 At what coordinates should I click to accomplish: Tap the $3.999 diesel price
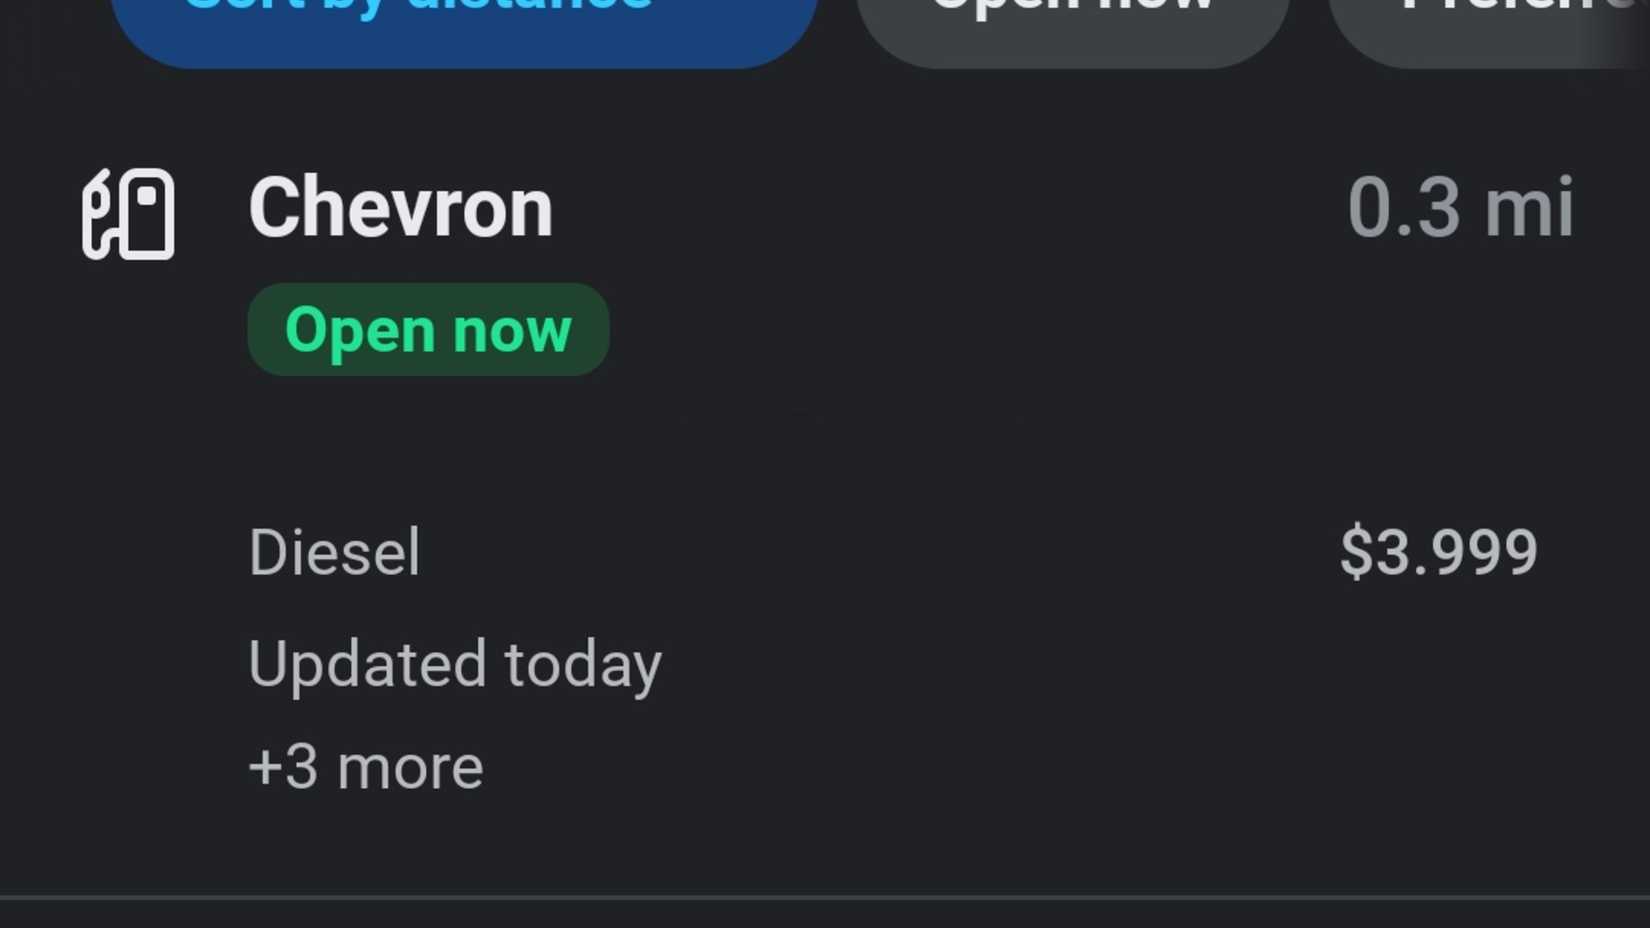[x=1438, y=552]
